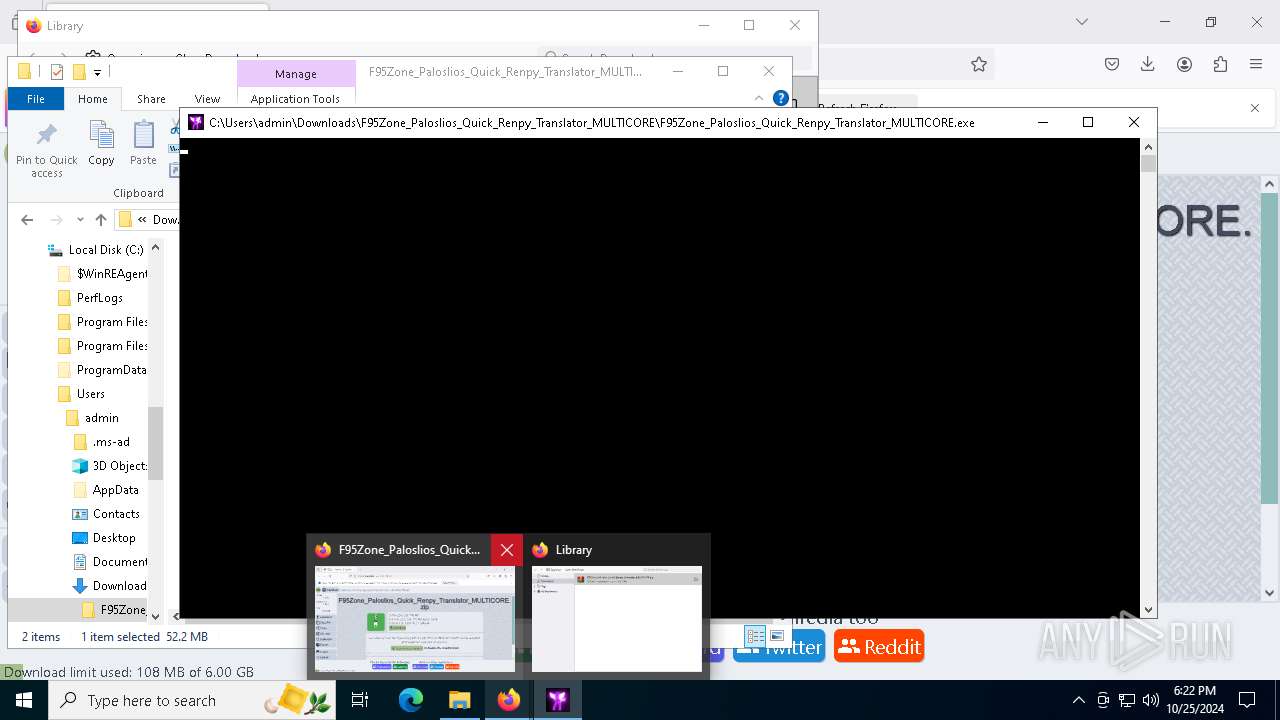1280x720 pixels.
Task: Switch to the Home ribbon tab
Action: [93, 99]
